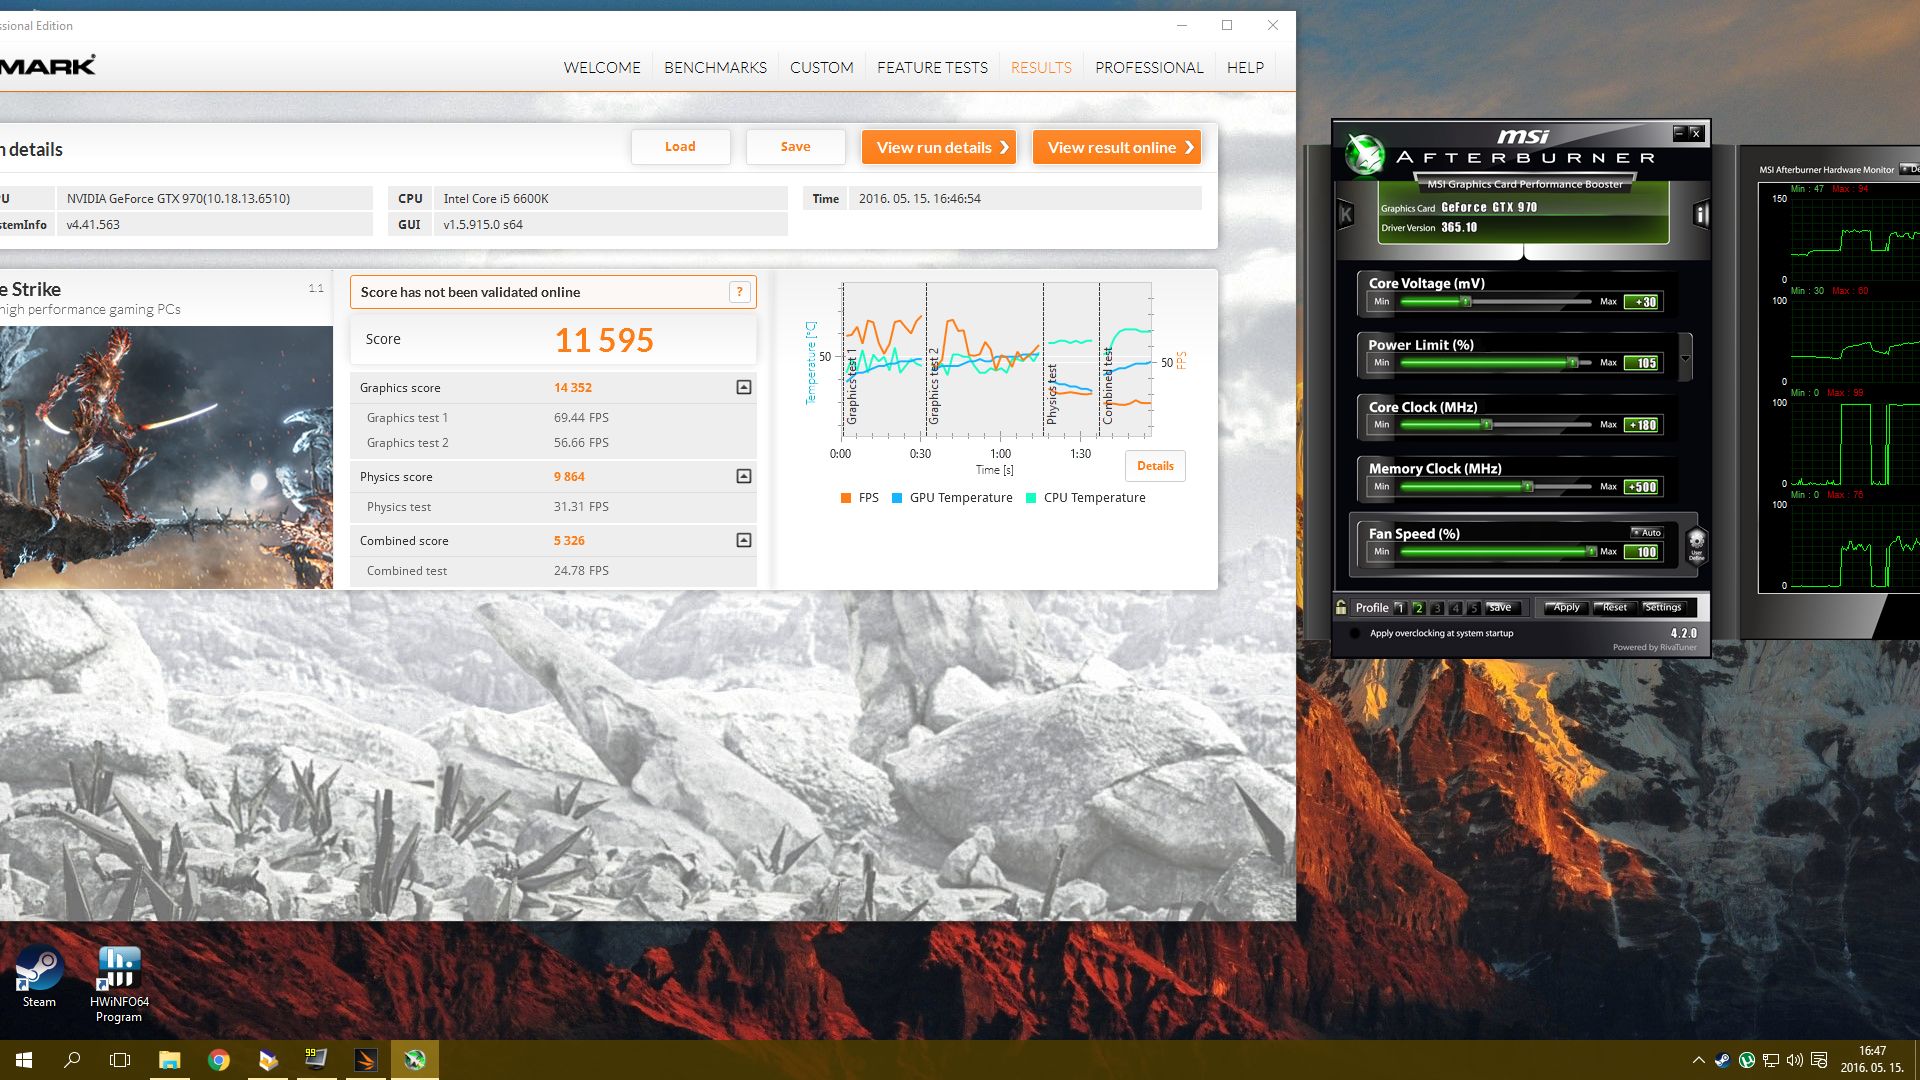Open the Windows Start menu
Viewport: 1920px width, 1080px height.
coord(24,1060)
